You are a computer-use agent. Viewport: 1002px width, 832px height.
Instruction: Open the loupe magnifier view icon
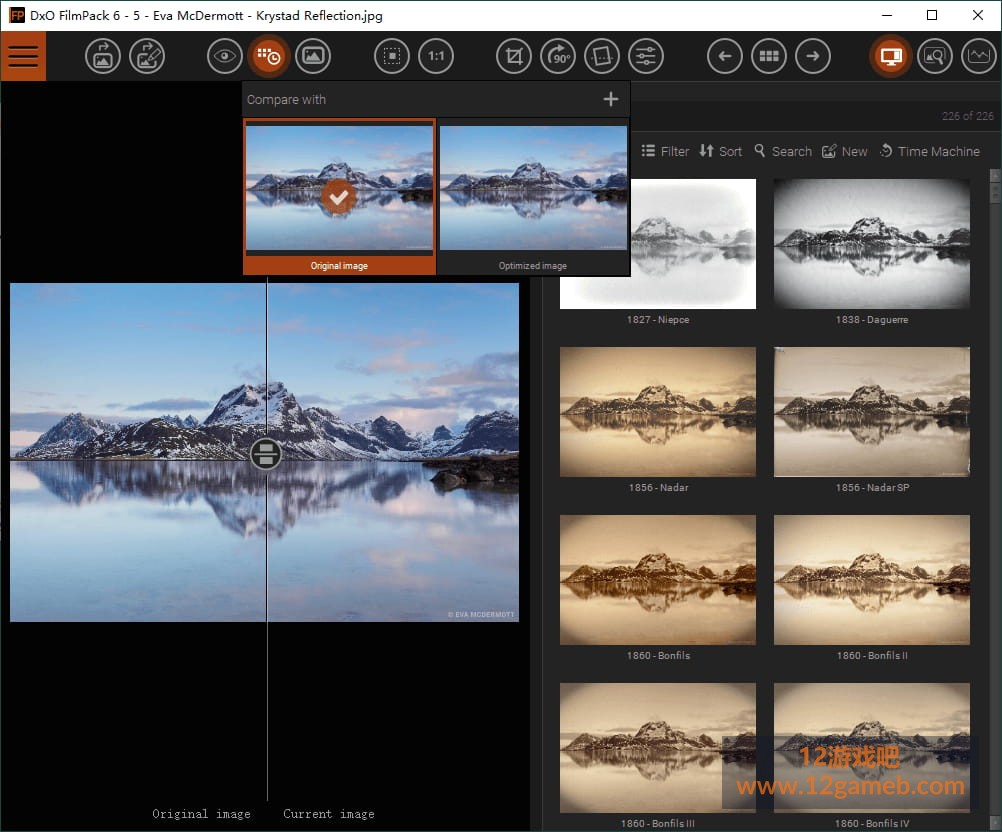[x=935, y=56]
